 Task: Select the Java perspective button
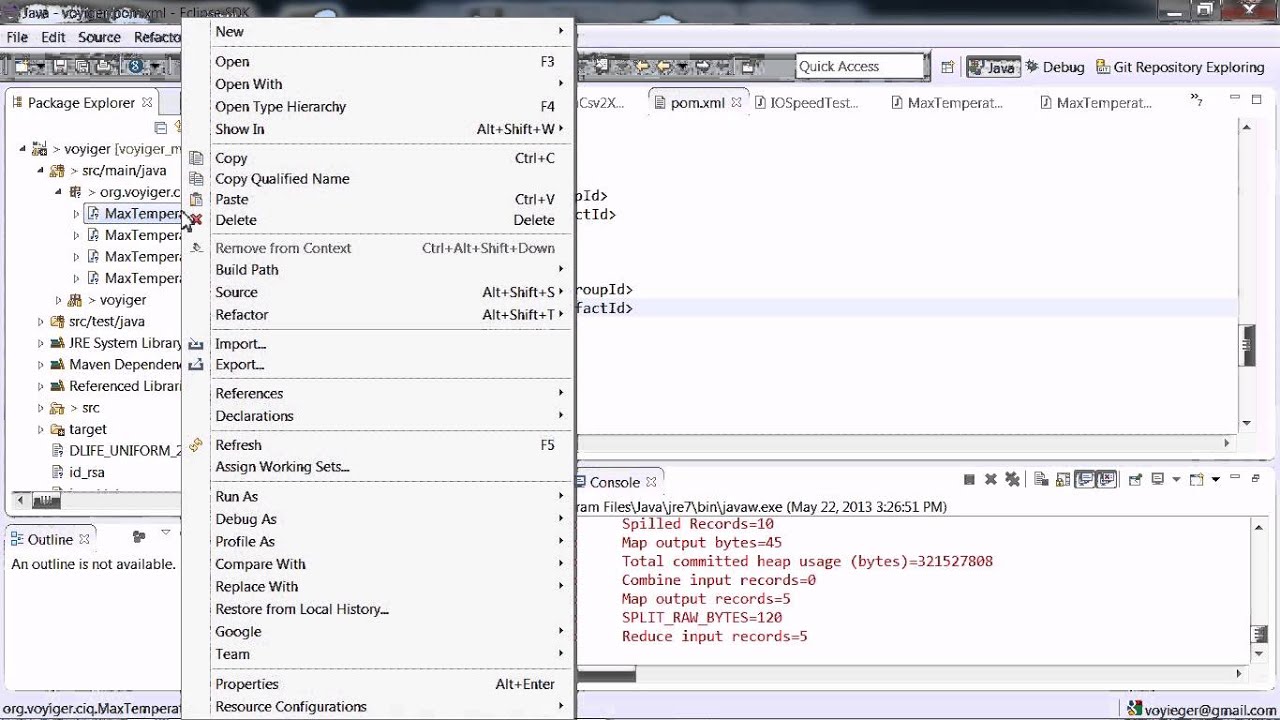[992, 67]
